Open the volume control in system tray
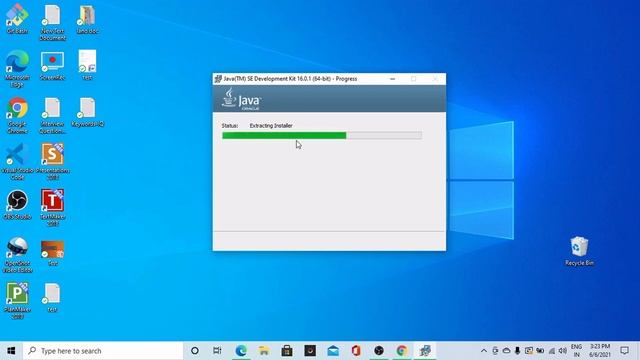 562,351
